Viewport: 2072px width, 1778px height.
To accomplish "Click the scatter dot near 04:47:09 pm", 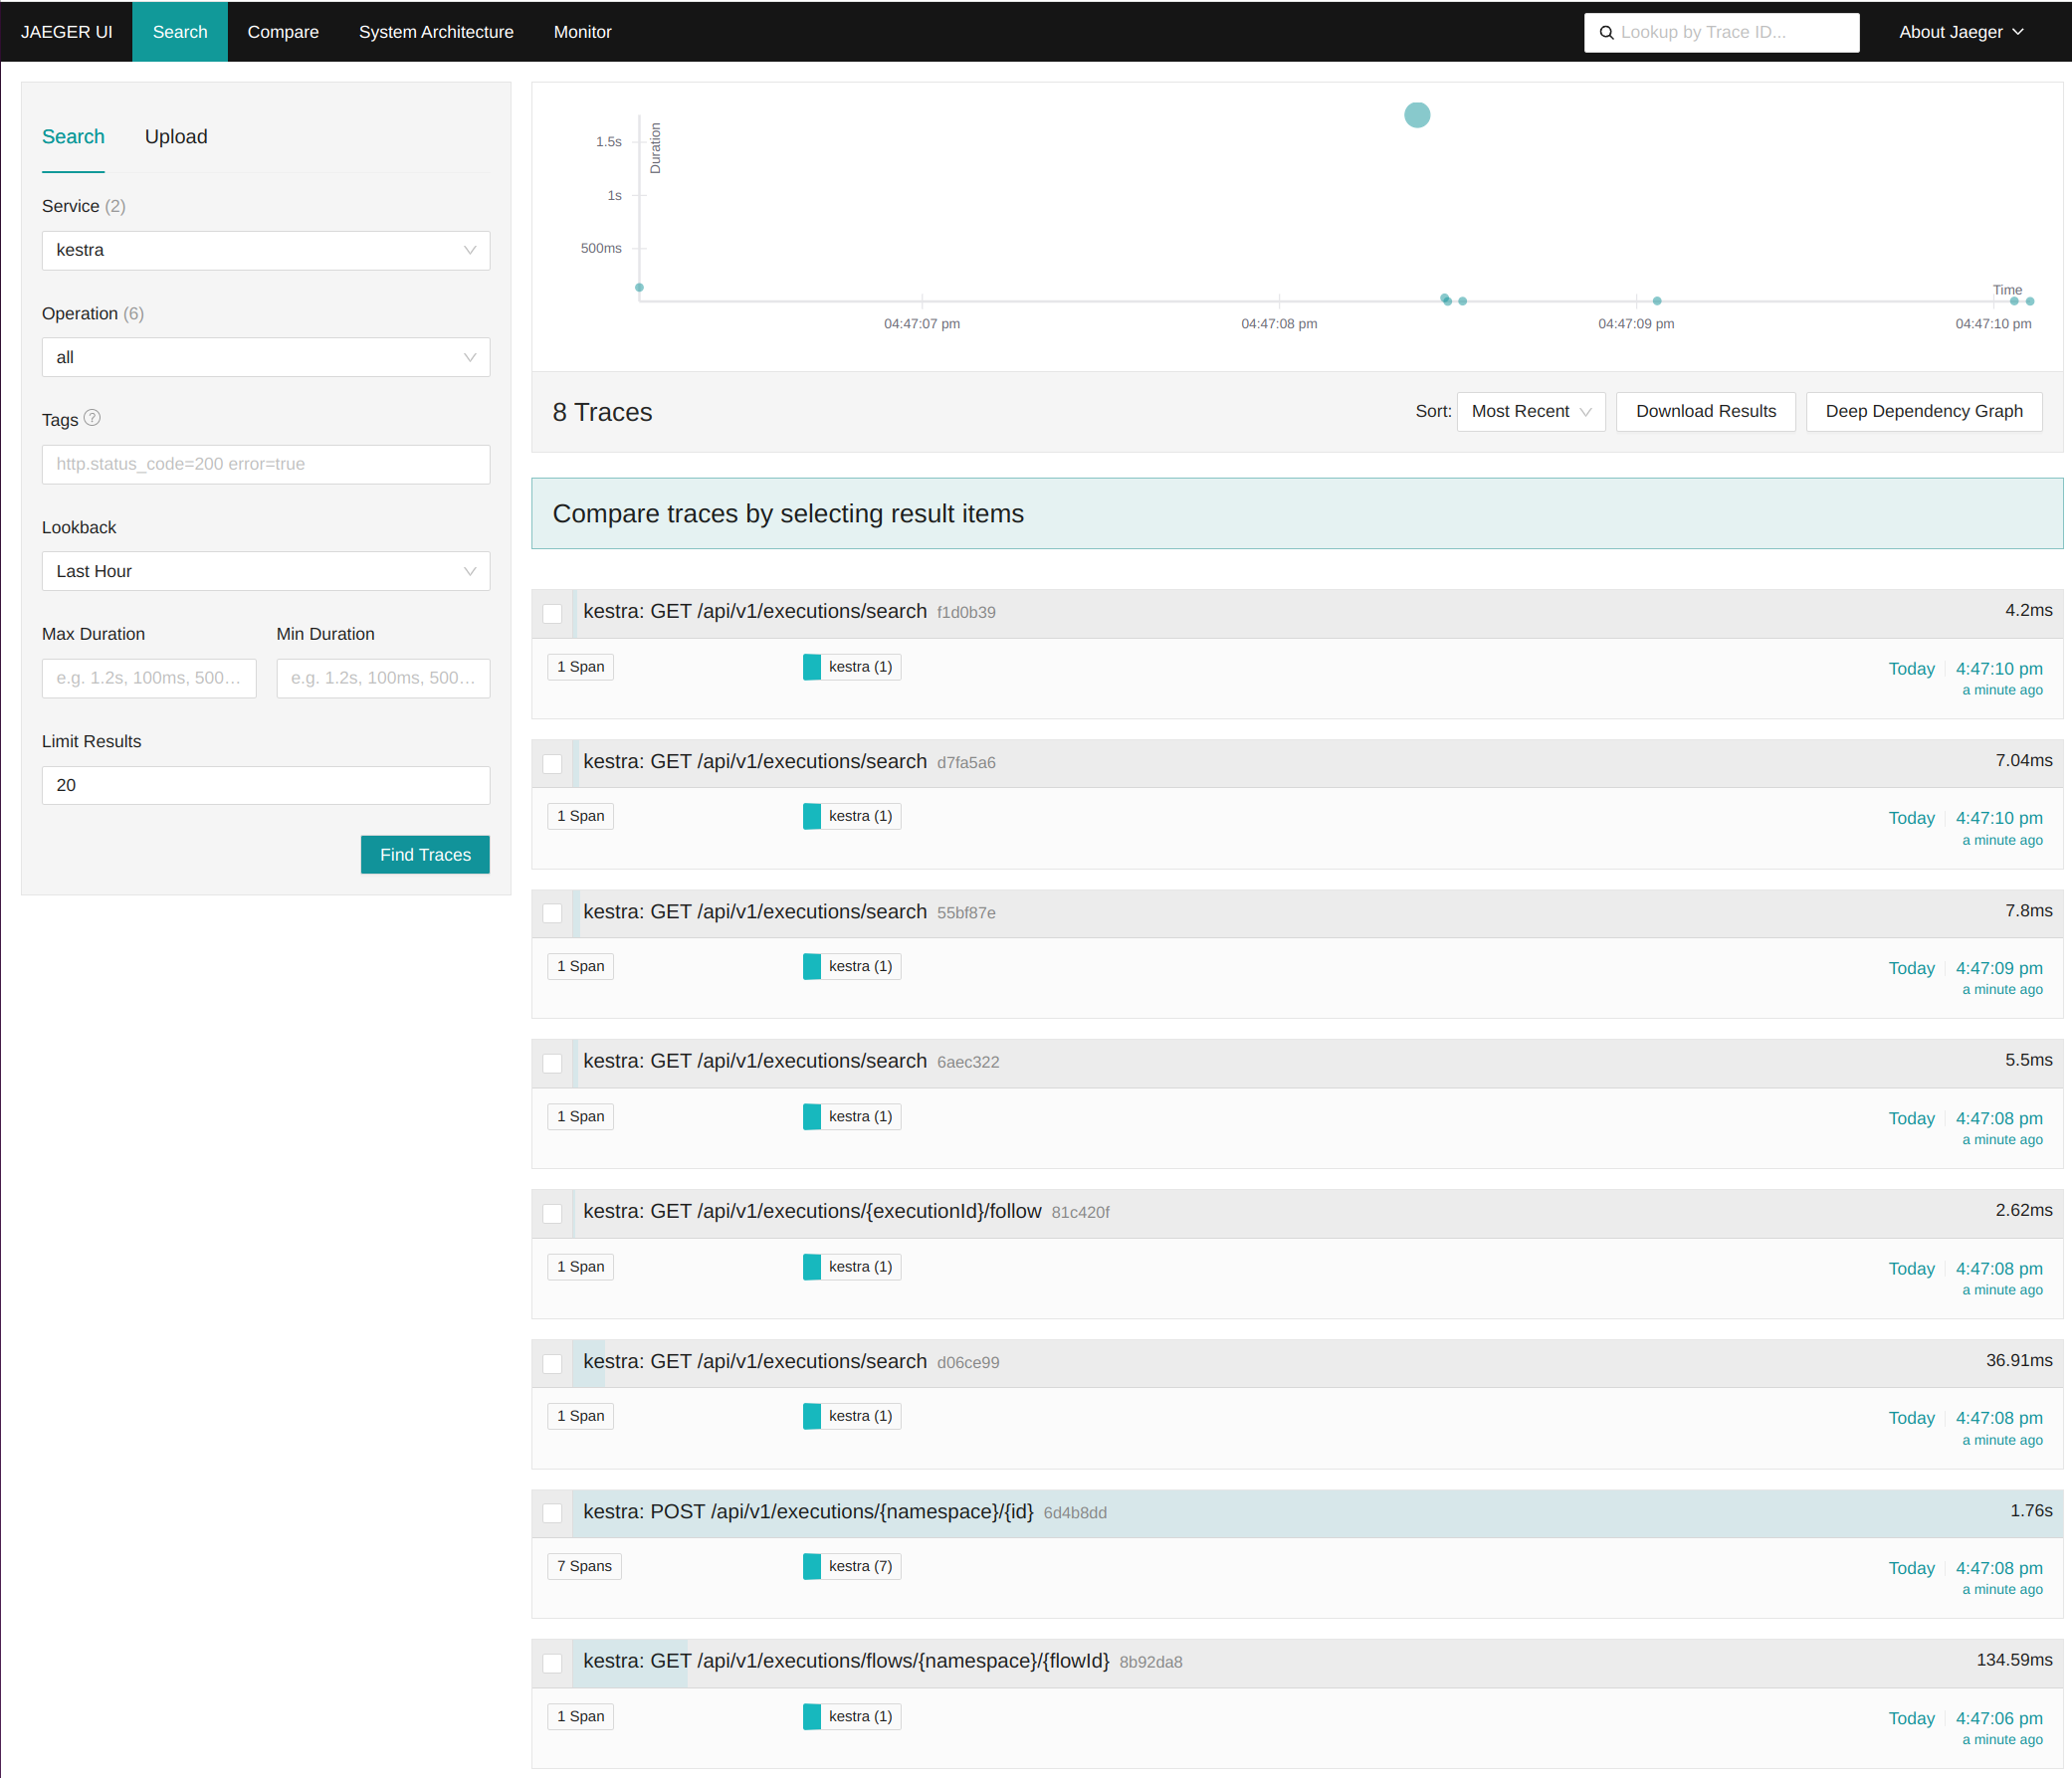I will click(x=1656, y=300).
